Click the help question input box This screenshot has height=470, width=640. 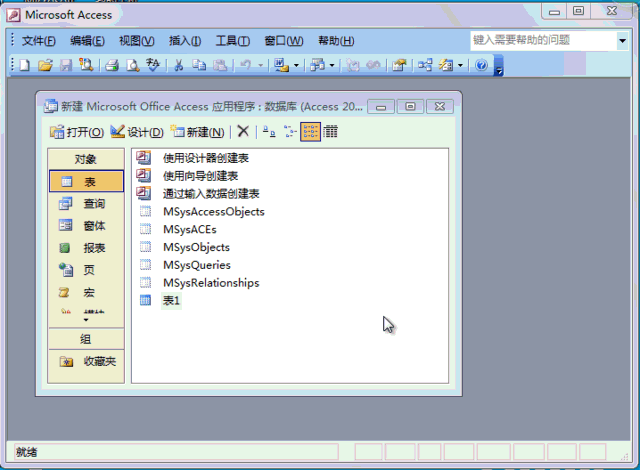click(x=544, y=41)
